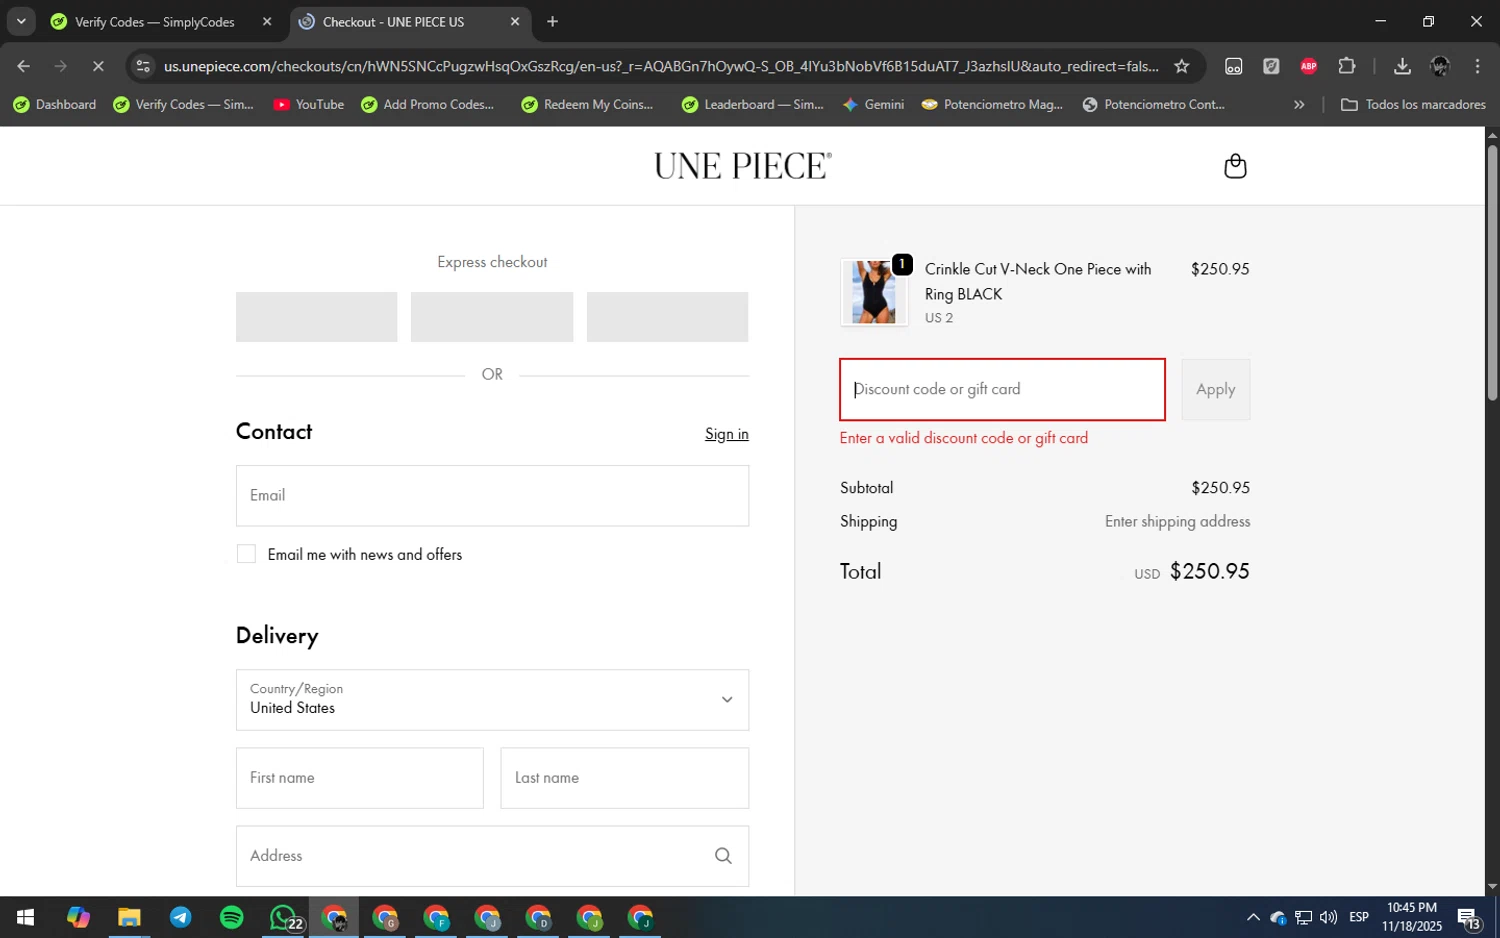The height and width of the screenshot is (938, 1500).
Task: Switch to the Chrome window with G profile
Action: [x=385, y=917]
